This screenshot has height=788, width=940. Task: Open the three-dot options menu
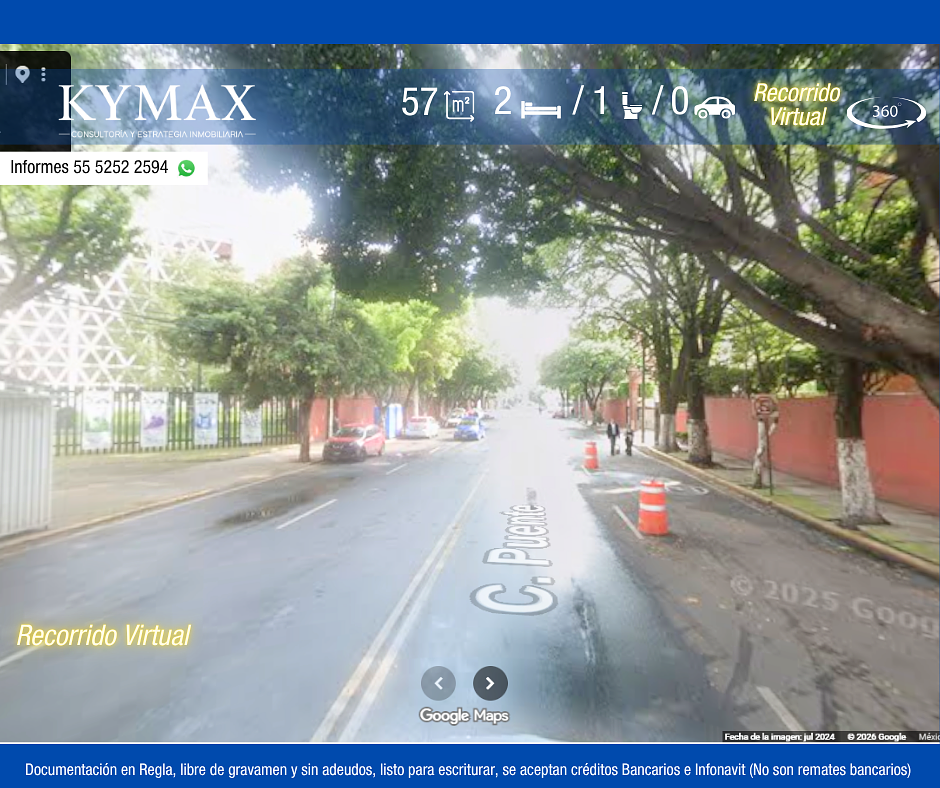tap(43, 74)
